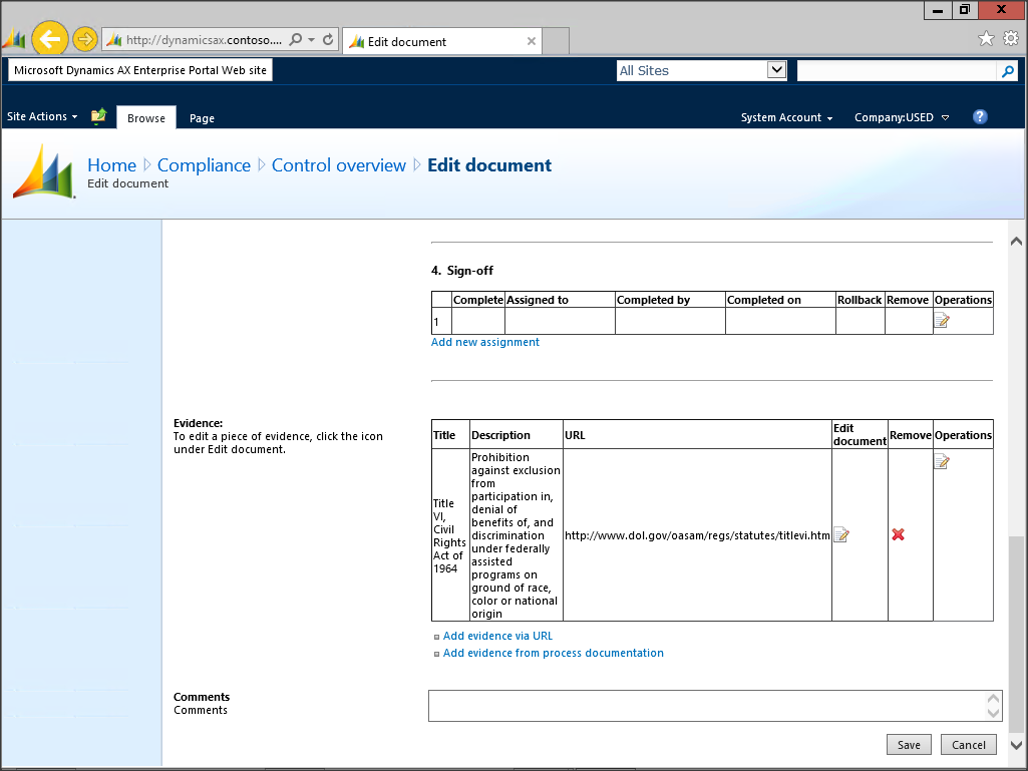Image resolution: width=1028 pixels, height=771 pixels.
Task: Expand the System Account dropdown
Action: point(787,118)
